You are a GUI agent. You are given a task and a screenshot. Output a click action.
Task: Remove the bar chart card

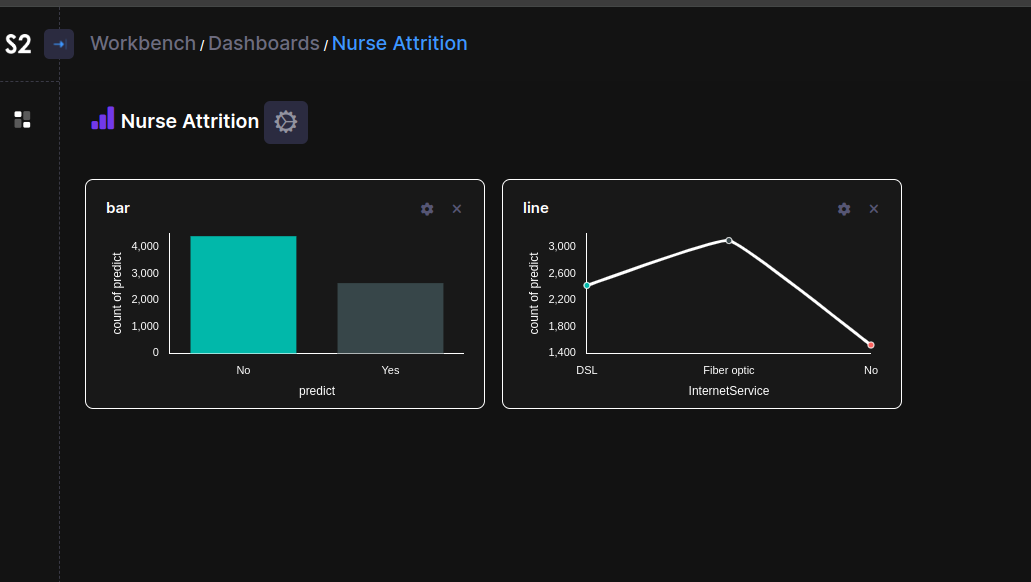pyautogui.click(x=457, y=209)
